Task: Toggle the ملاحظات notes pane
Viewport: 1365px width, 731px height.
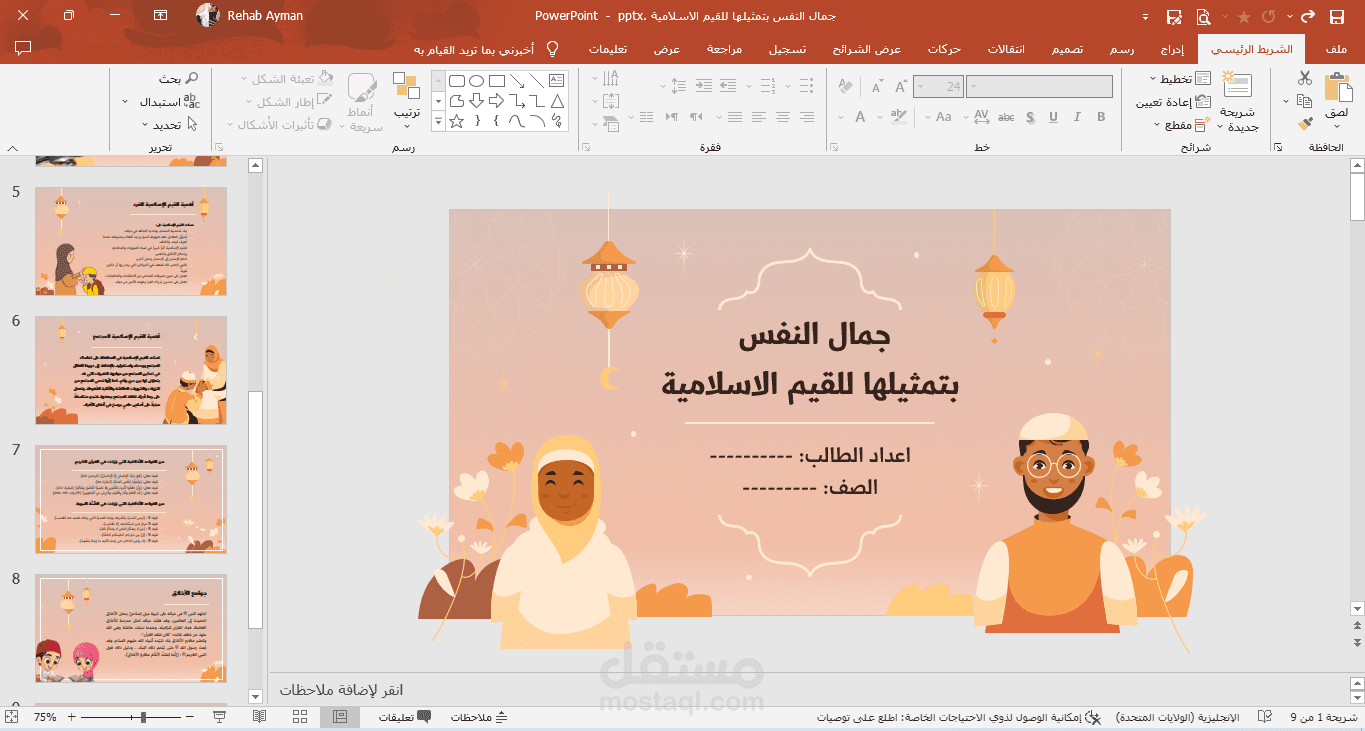Action: 480,717
